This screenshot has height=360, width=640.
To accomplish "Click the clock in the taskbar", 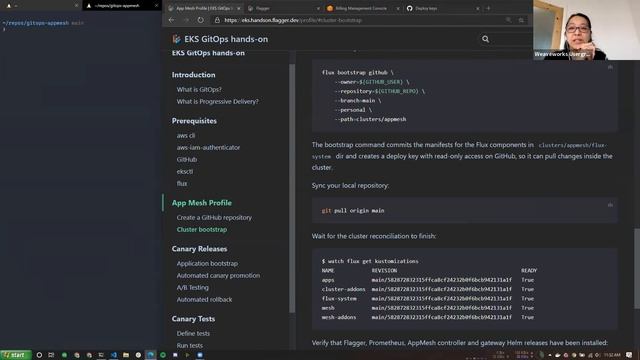I will click(x=612, y=355).
